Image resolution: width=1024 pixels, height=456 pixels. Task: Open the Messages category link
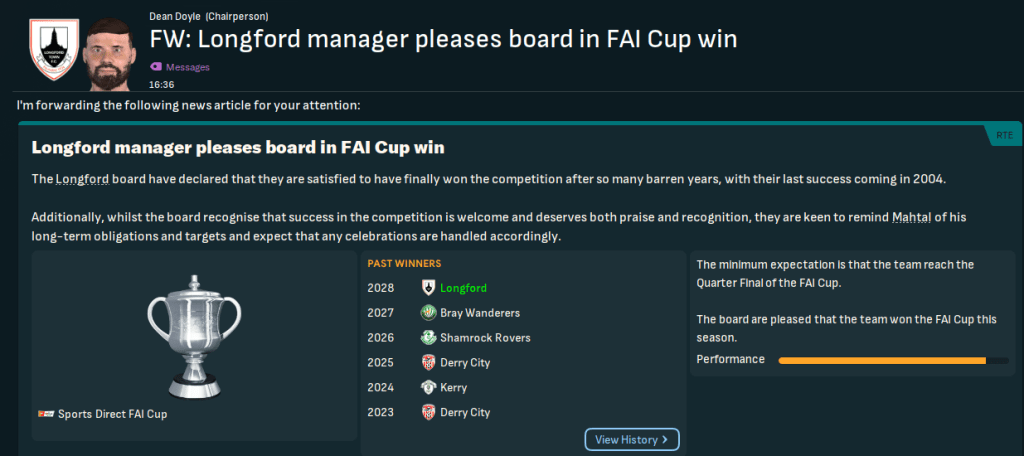187,67
